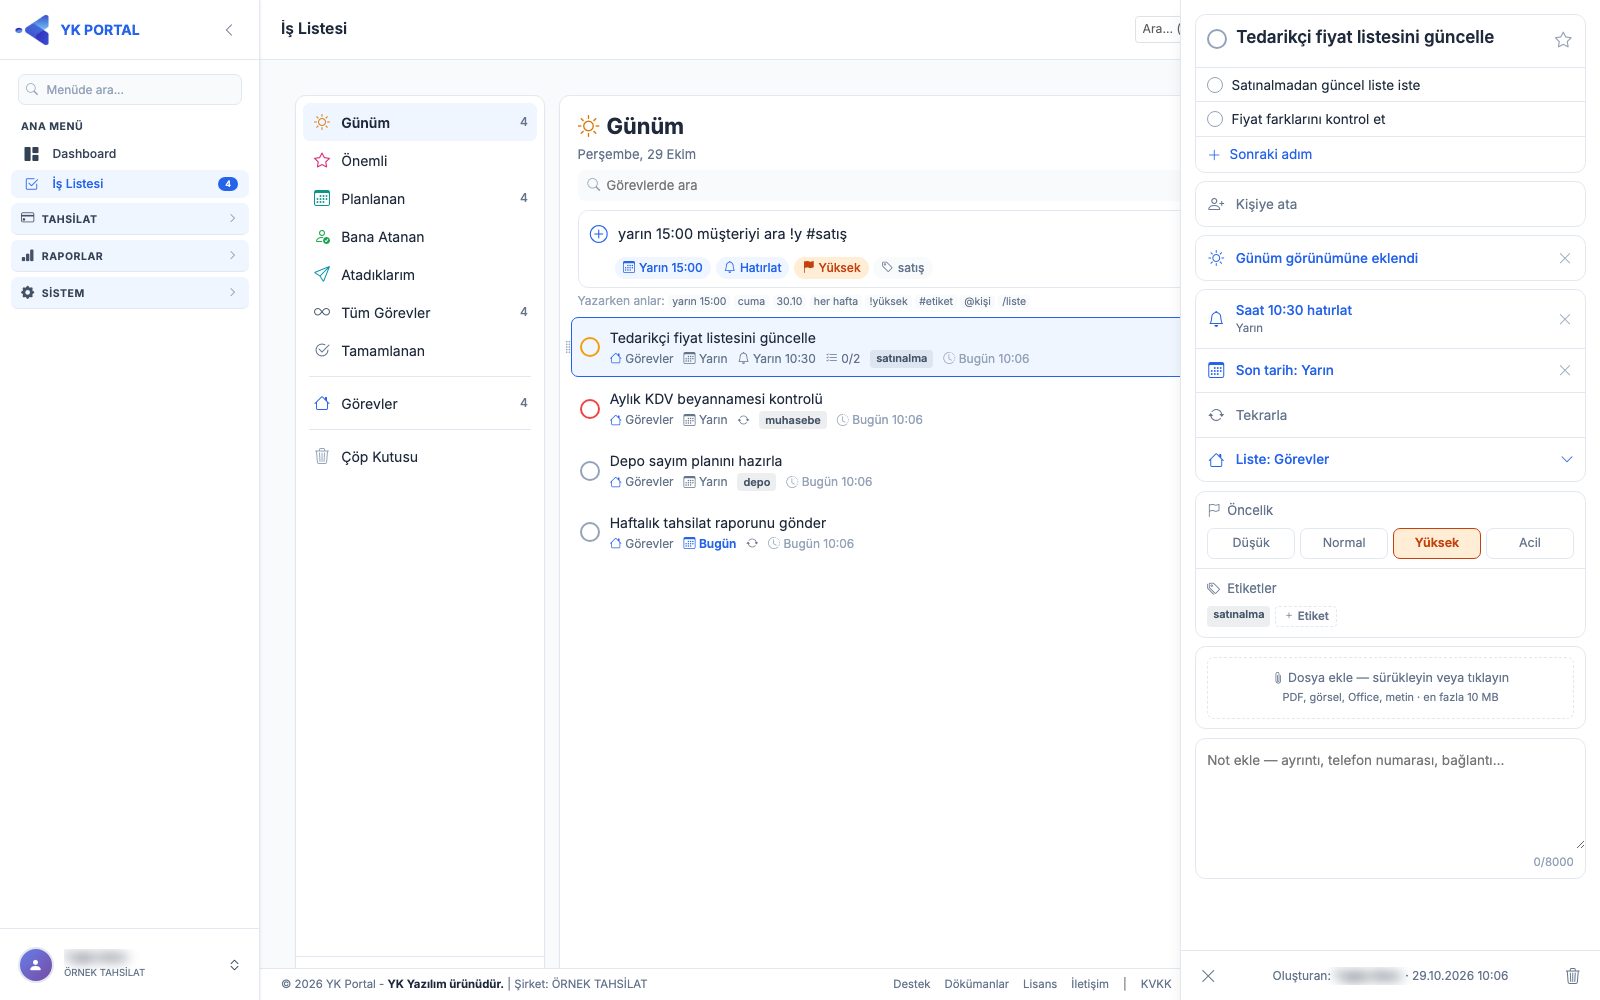The width and height of the screenshot is (1600, 1000).
Task: Click the plus icon in new task field
Action: point(598,234)
